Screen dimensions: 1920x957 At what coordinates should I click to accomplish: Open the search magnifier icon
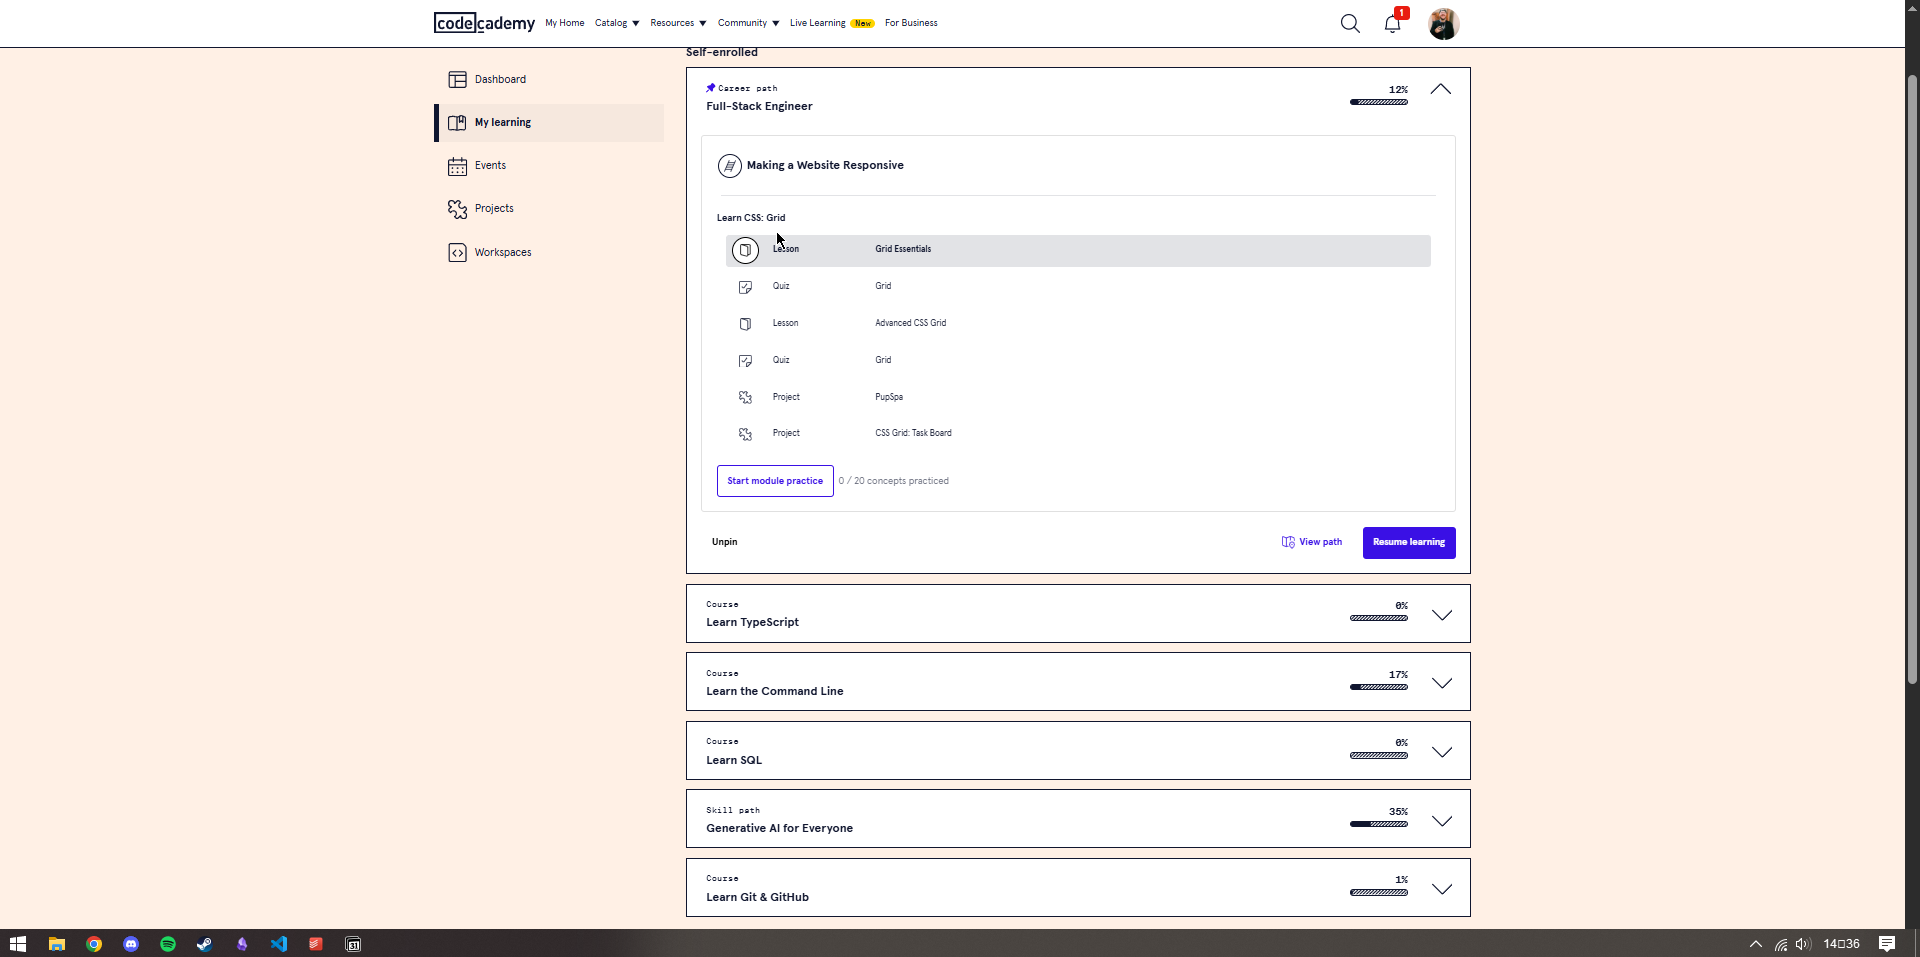click(x=1350, y=23)
